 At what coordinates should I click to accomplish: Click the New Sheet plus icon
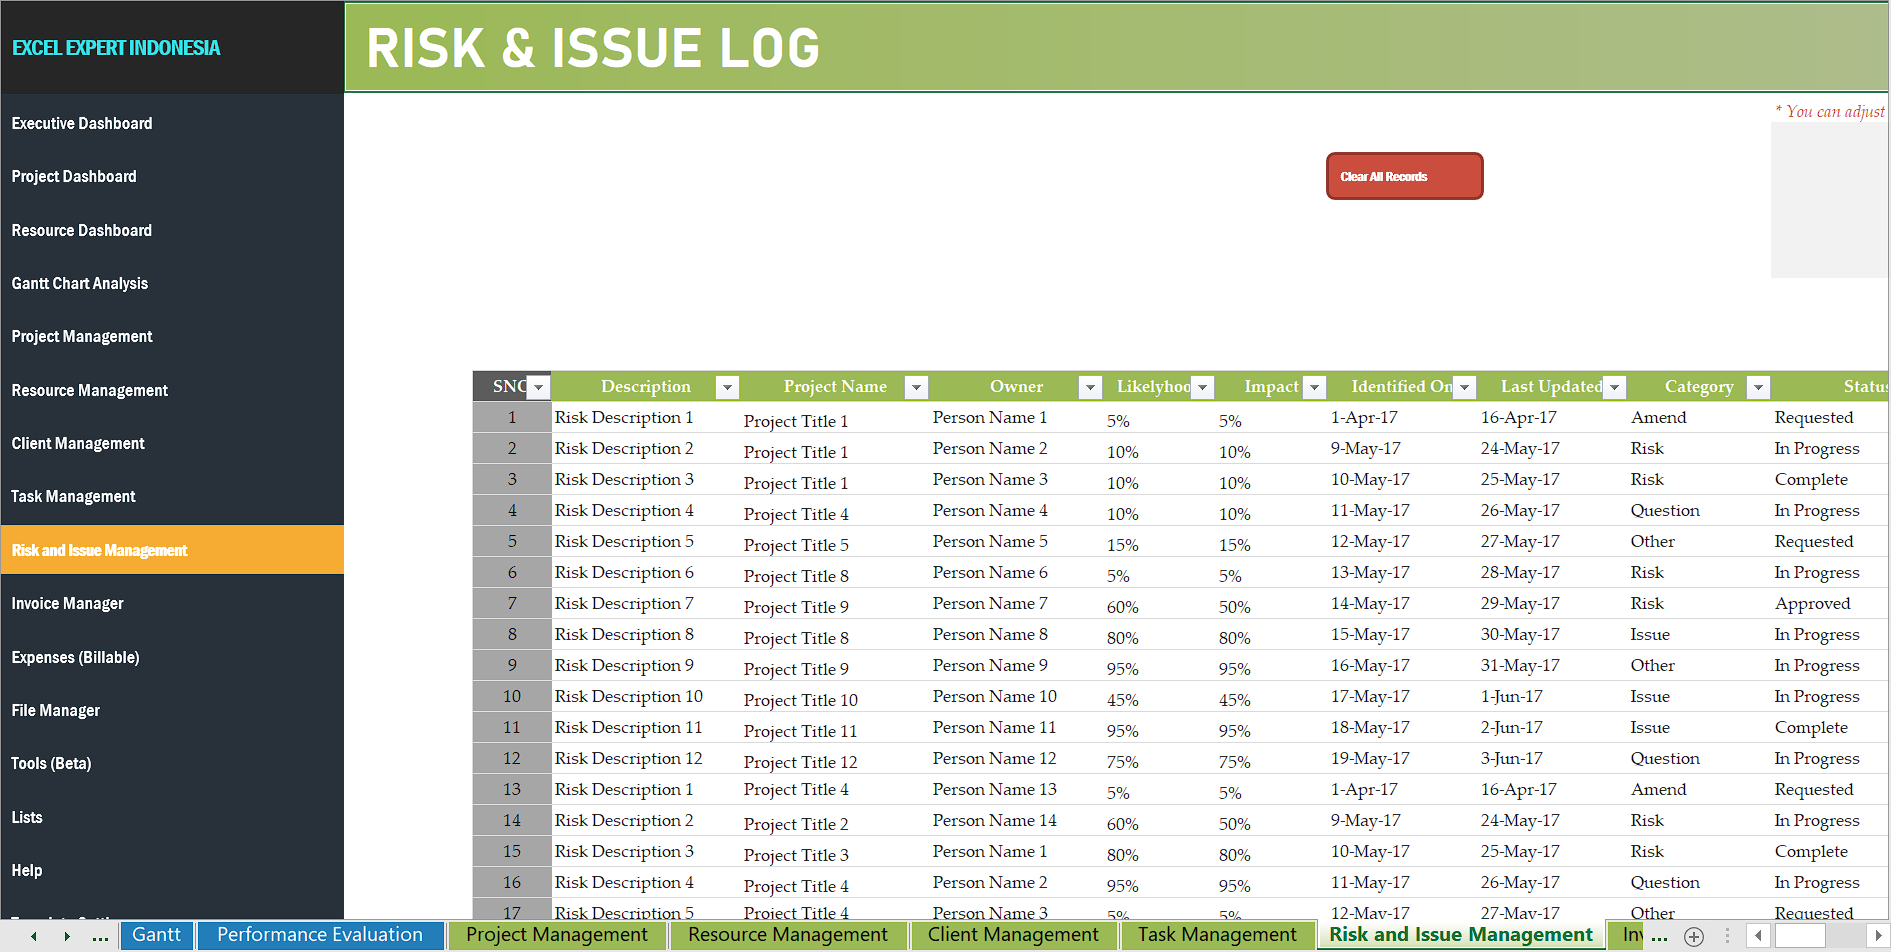click(1694, 937)
